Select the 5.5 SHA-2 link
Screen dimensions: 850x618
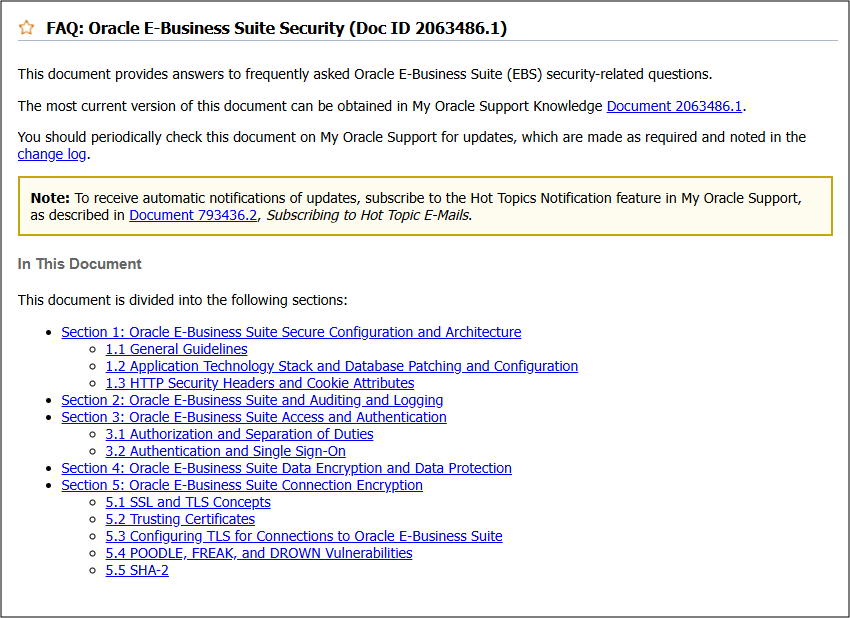pos(137,570)
